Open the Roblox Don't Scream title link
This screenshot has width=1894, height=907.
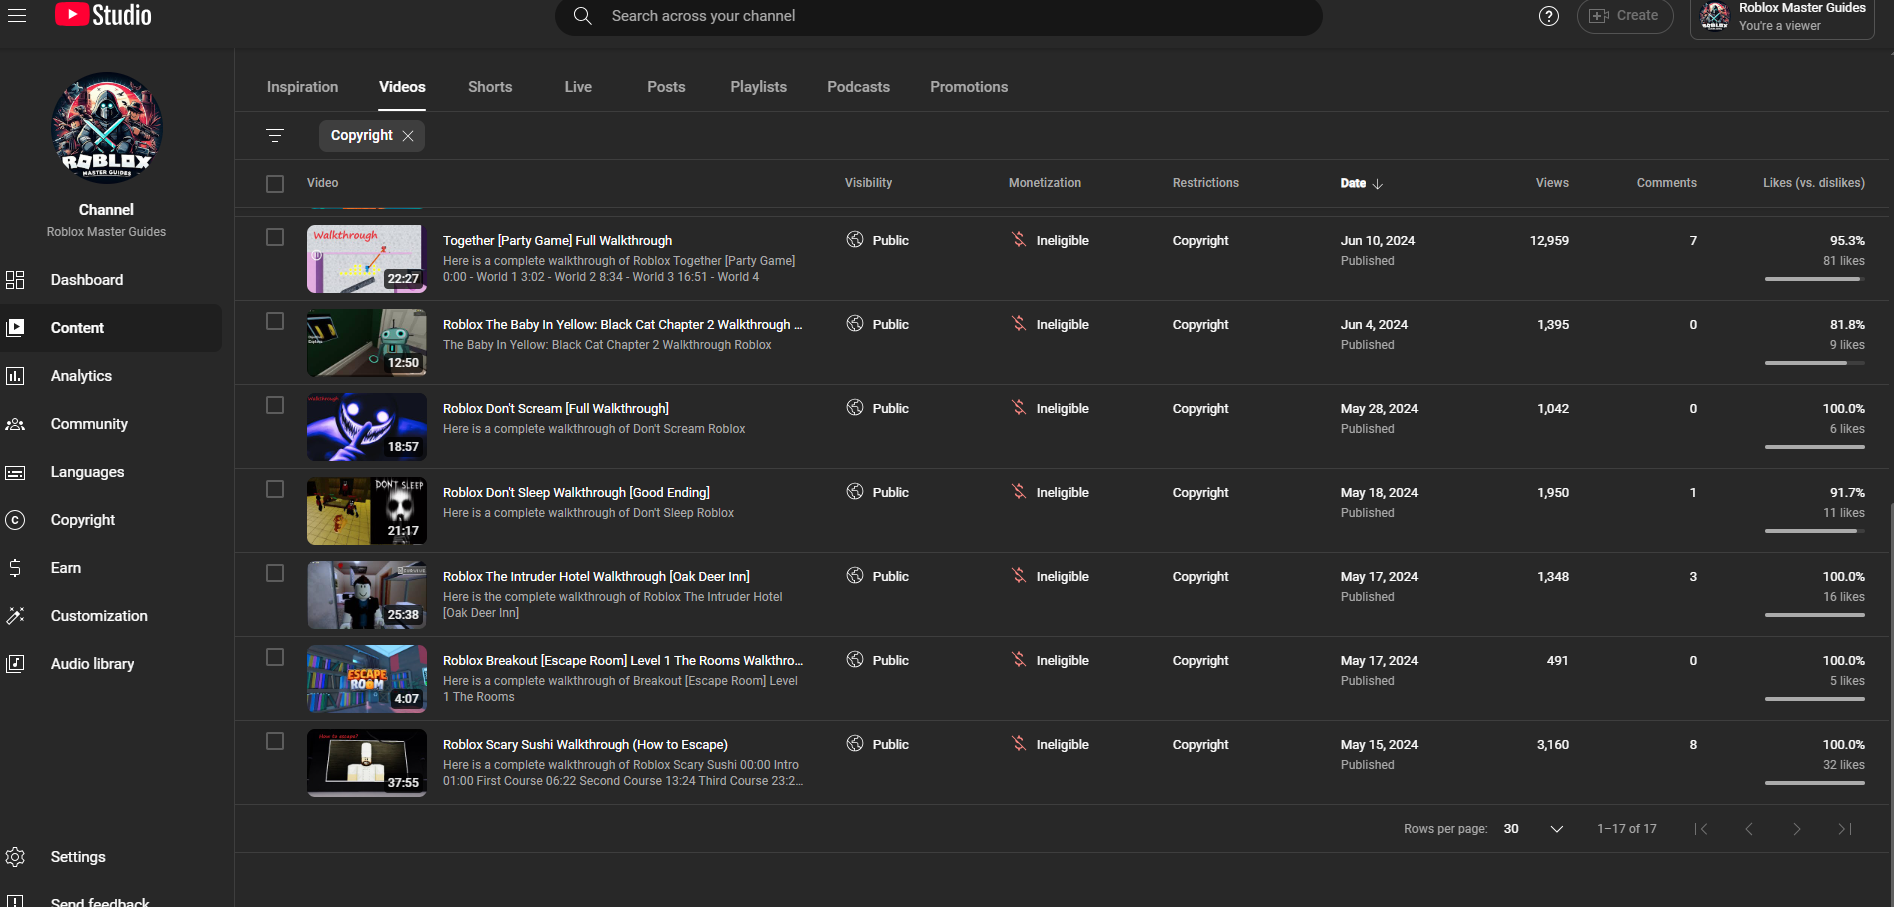[x=556, y=409]
